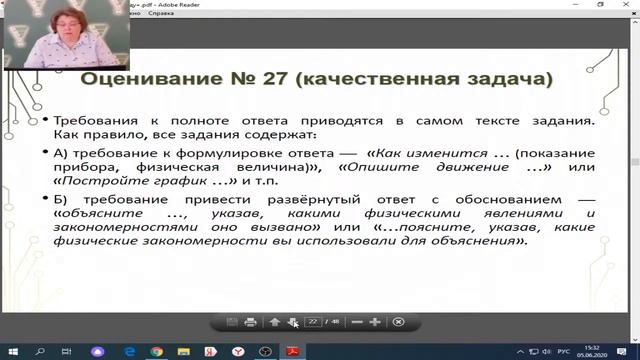Click the text "Постройте график"
640x360 pixels.
tap(134, 181)
